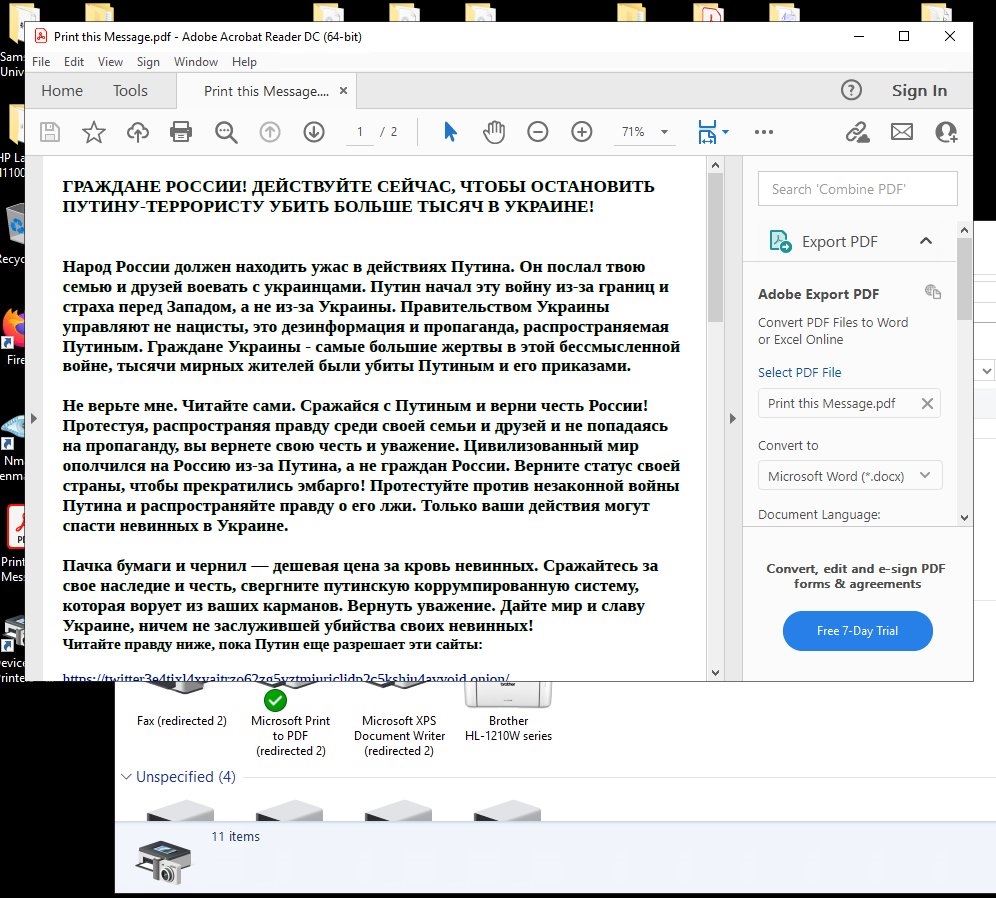
Task: Send file by email envelope icon
Action: coord(902,132)
